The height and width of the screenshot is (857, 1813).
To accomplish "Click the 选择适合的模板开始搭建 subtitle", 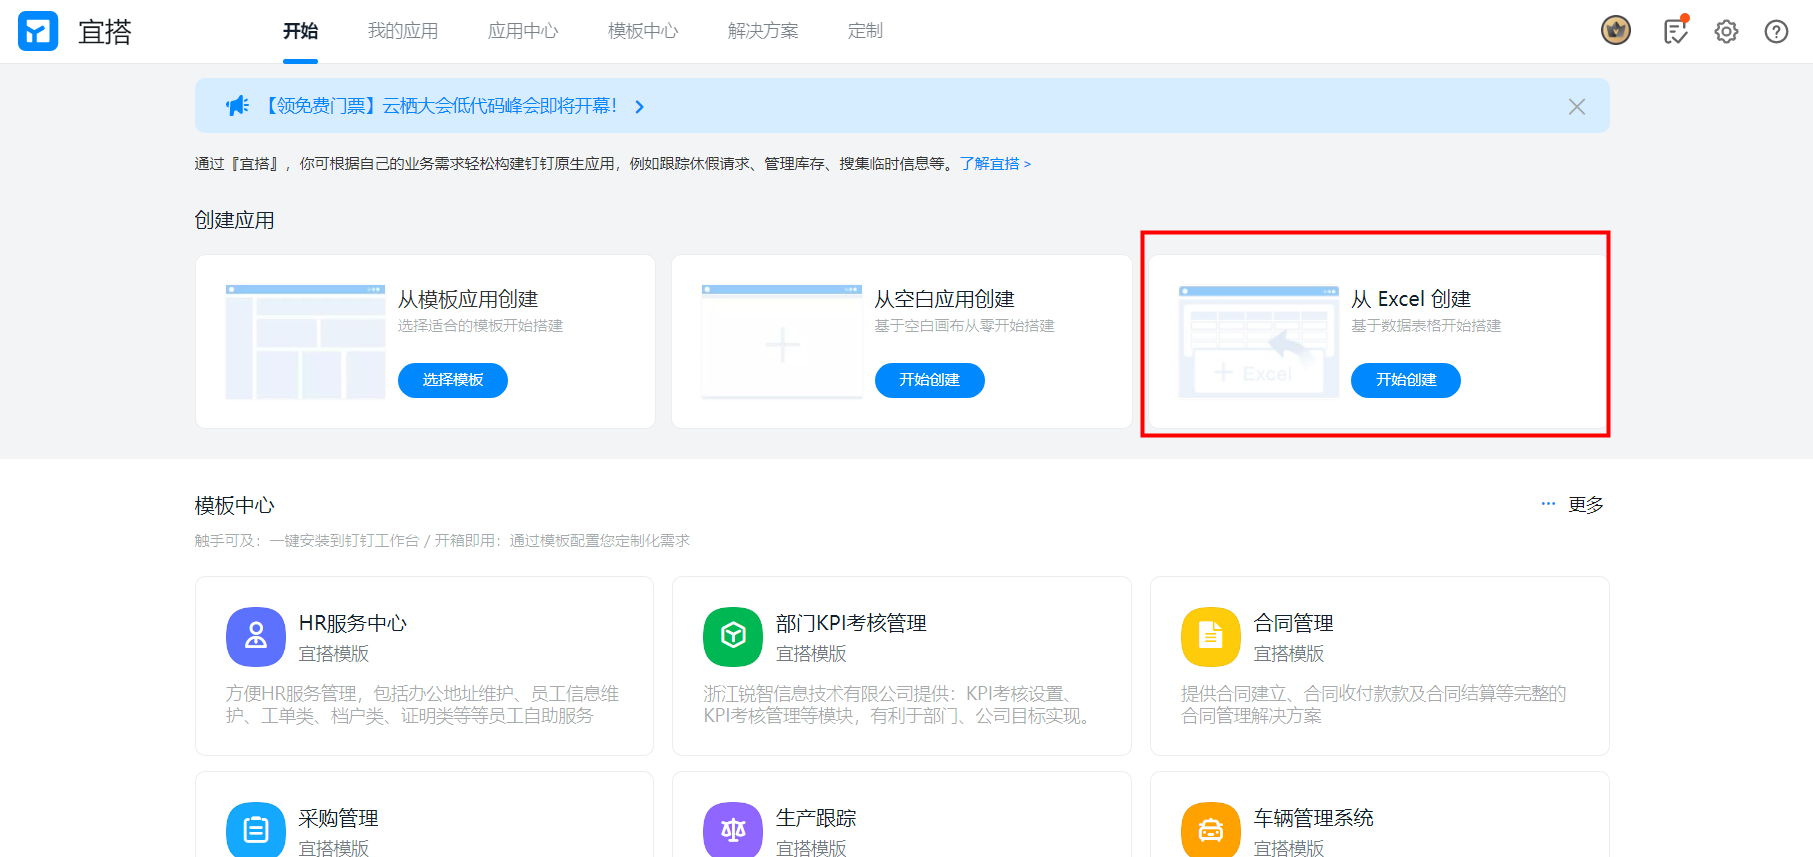I will click(x=480, y=326).
